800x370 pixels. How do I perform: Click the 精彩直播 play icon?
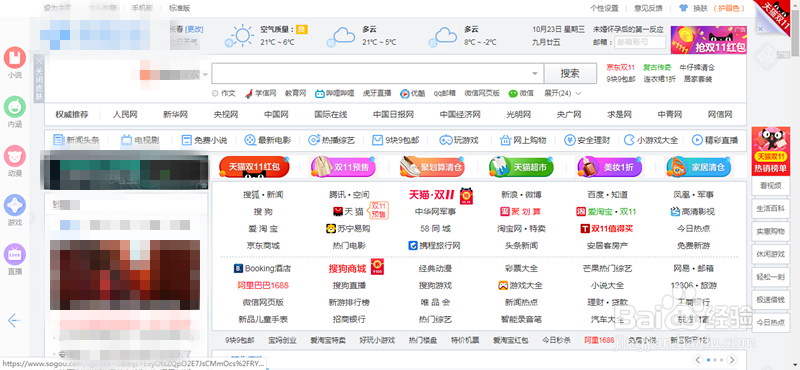(697, 140)
